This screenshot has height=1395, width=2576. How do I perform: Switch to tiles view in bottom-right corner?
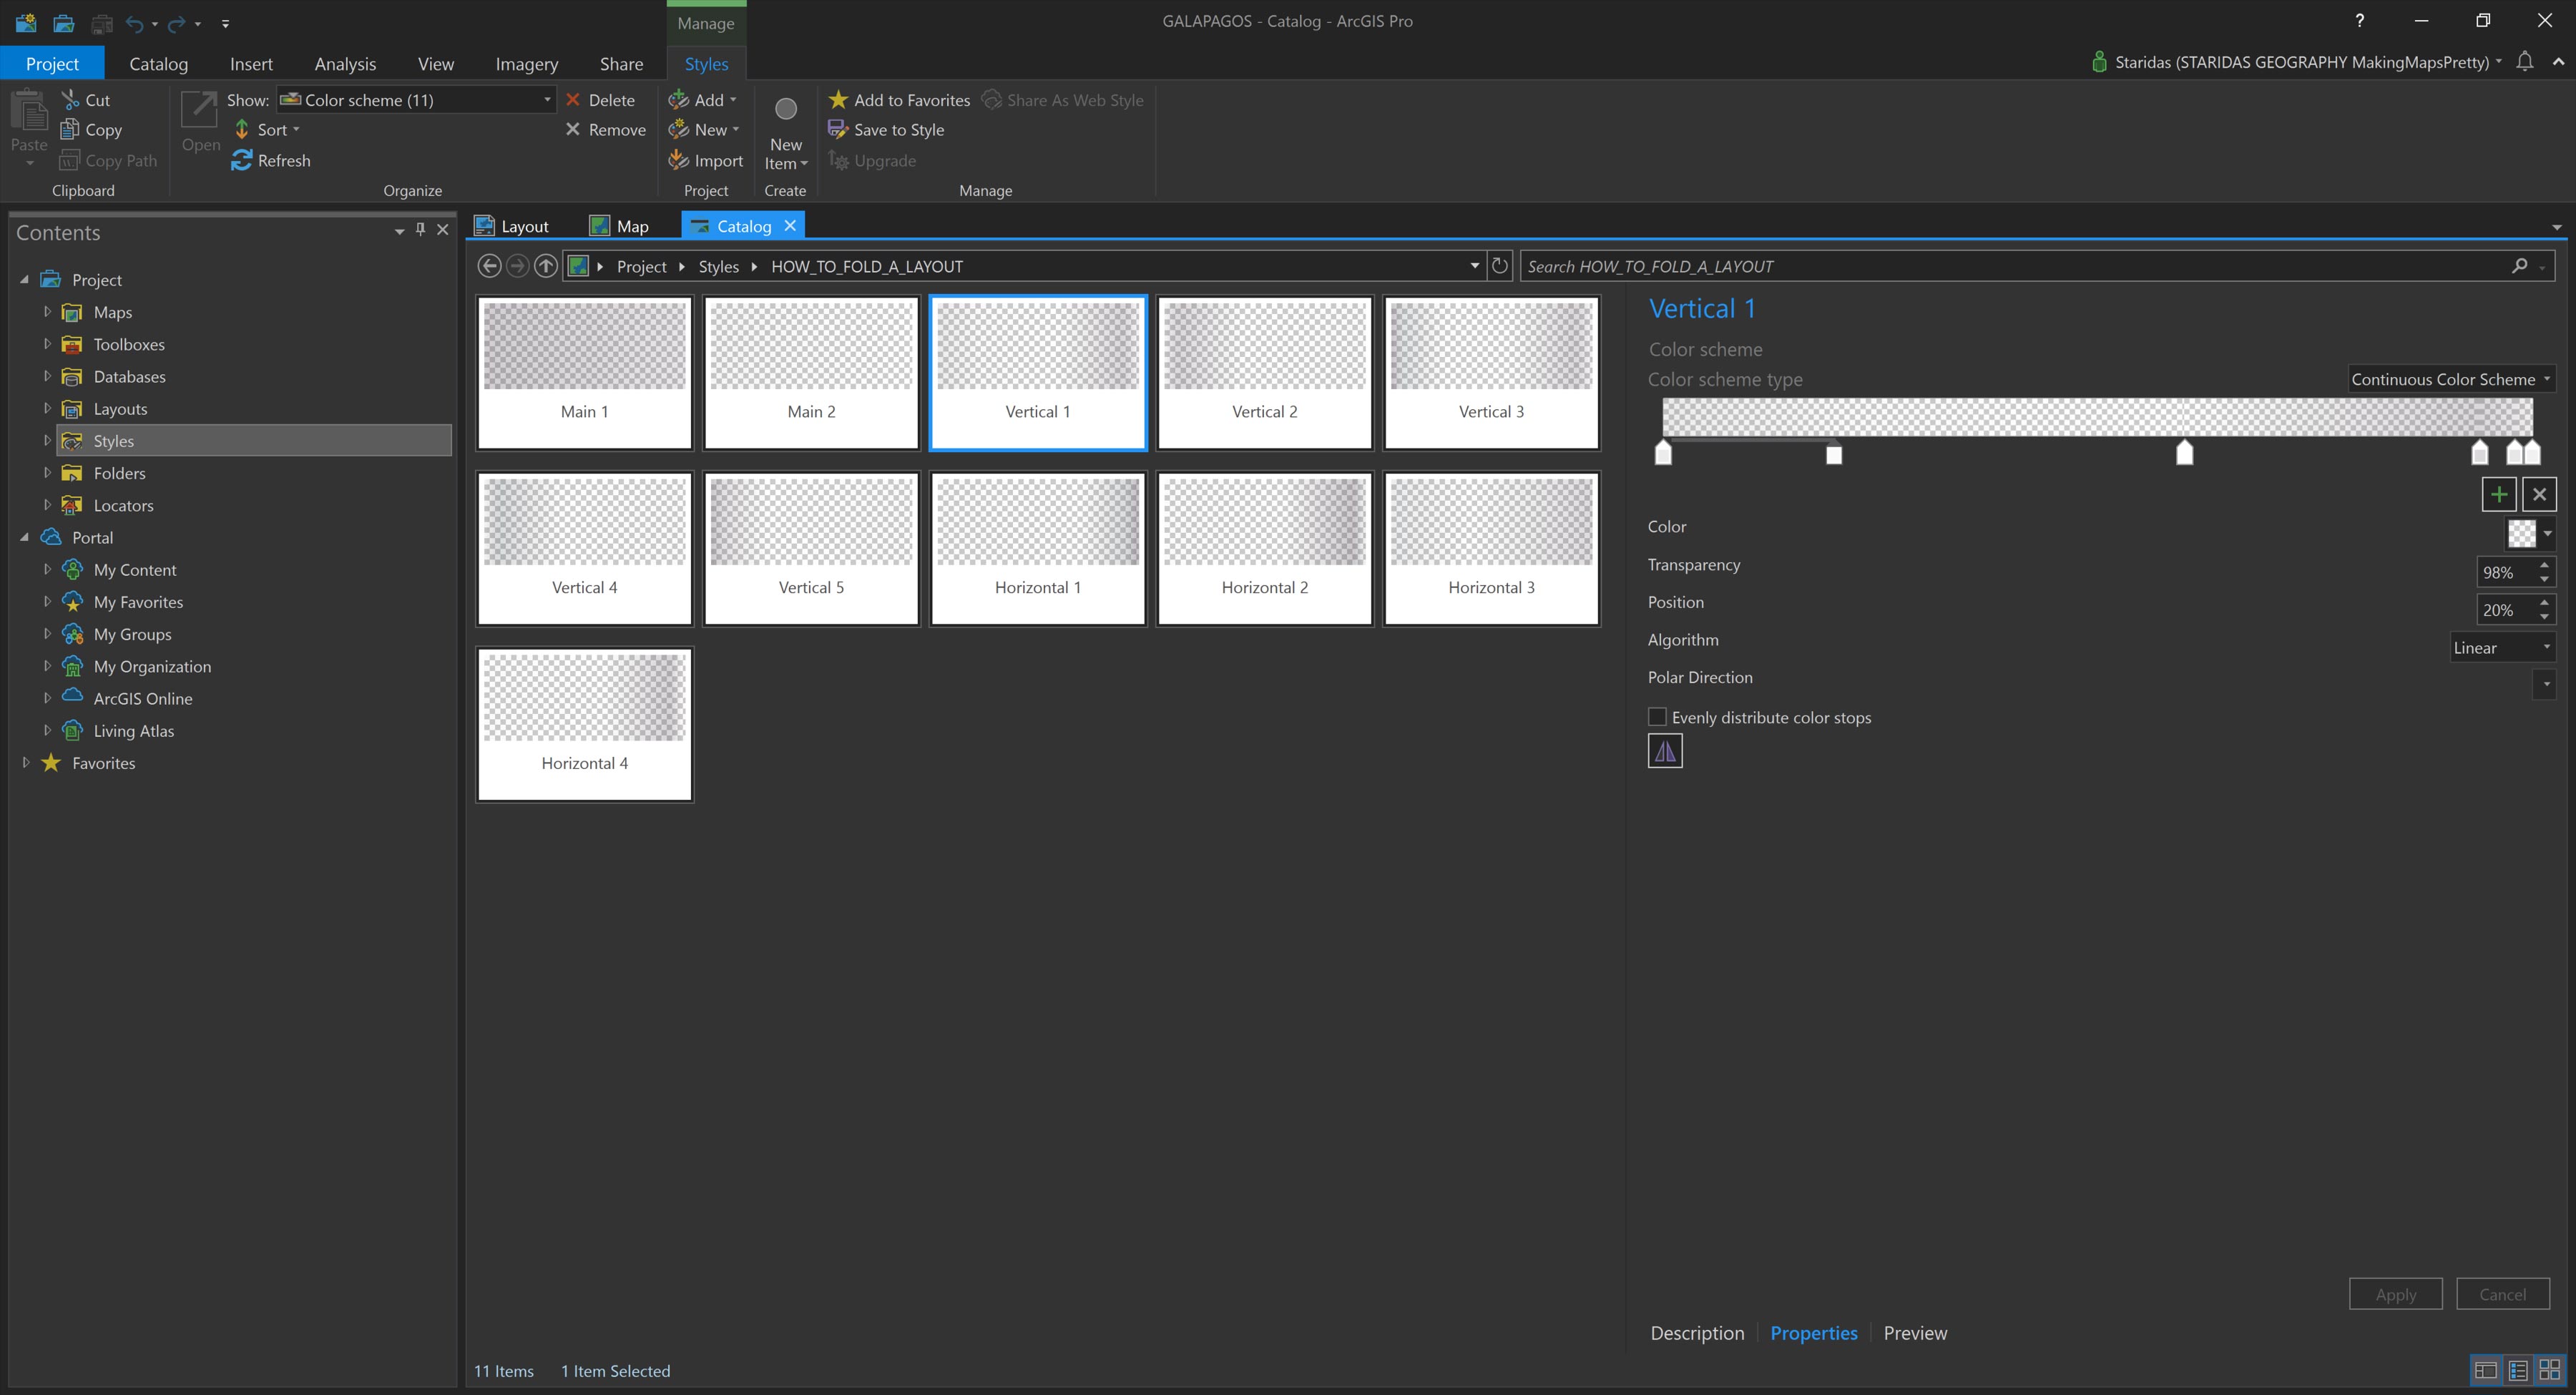[x=2550, y=1369]
